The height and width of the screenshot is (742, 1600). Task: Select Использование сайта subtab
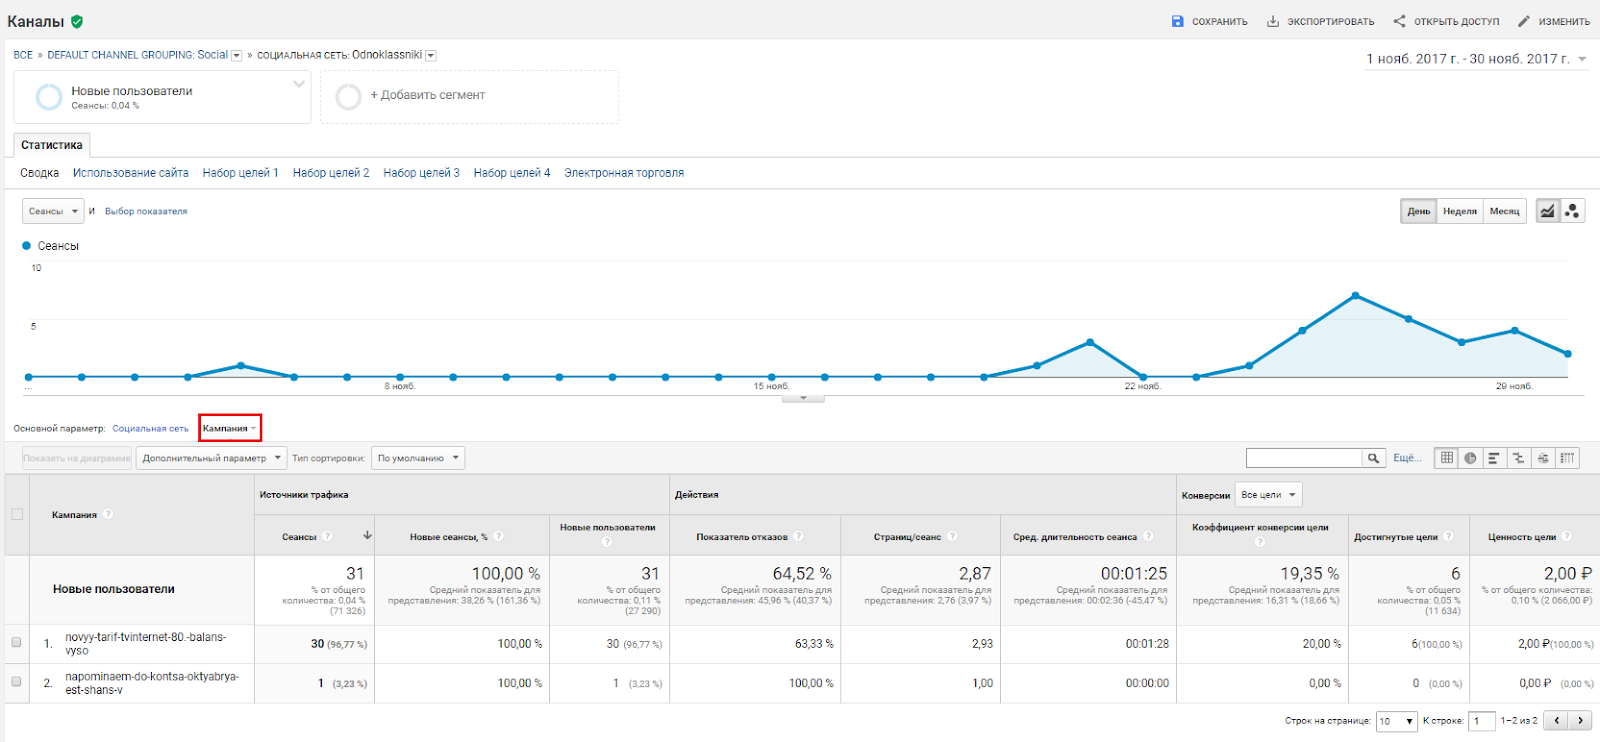[x=131, y=173]
